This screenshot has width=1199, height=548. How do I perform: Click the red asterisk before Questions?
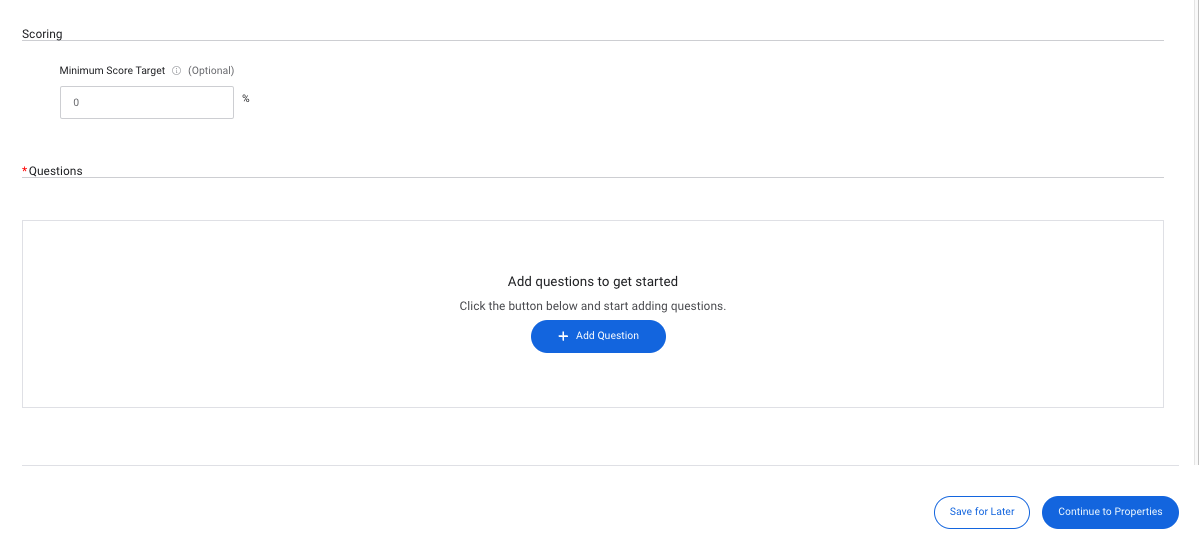coord(24,170)
